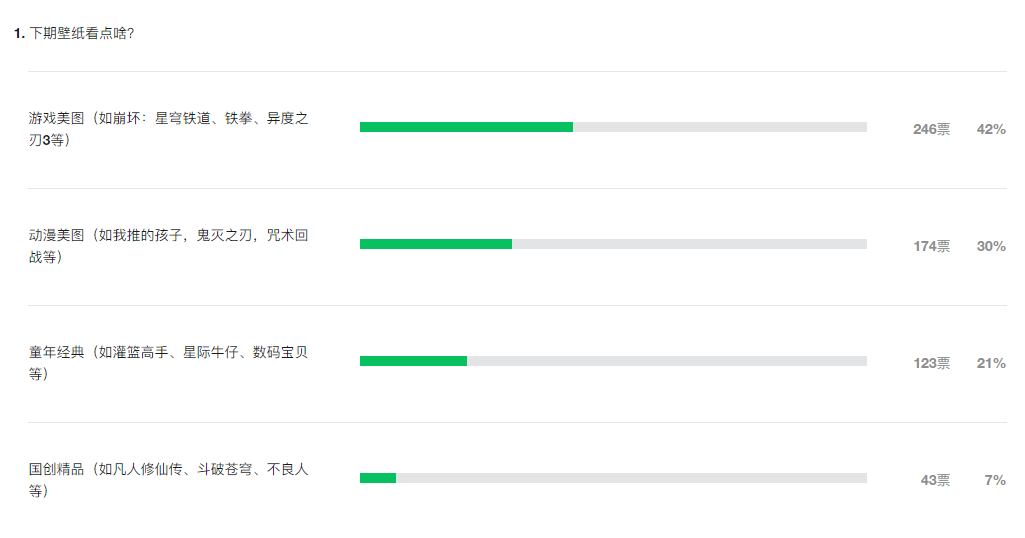Screen dimensions: 1025x538
Task: Click the 174票 vote count
Action: (x=932, y=246)
